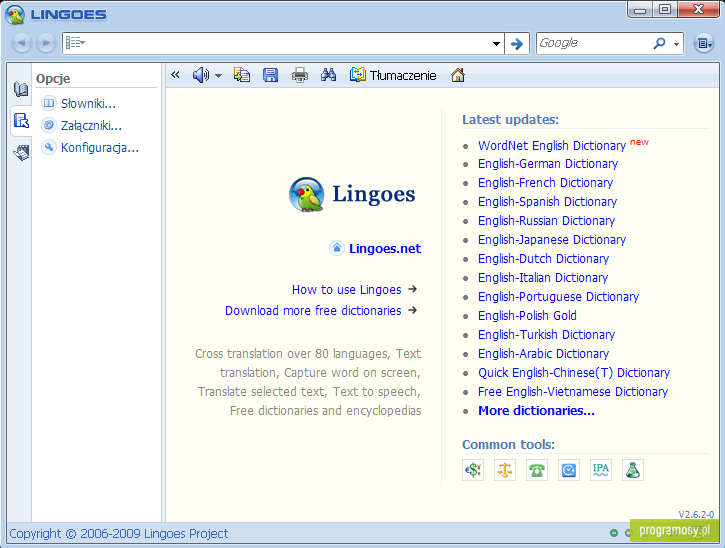Click the home page icon

pos(458,75)
